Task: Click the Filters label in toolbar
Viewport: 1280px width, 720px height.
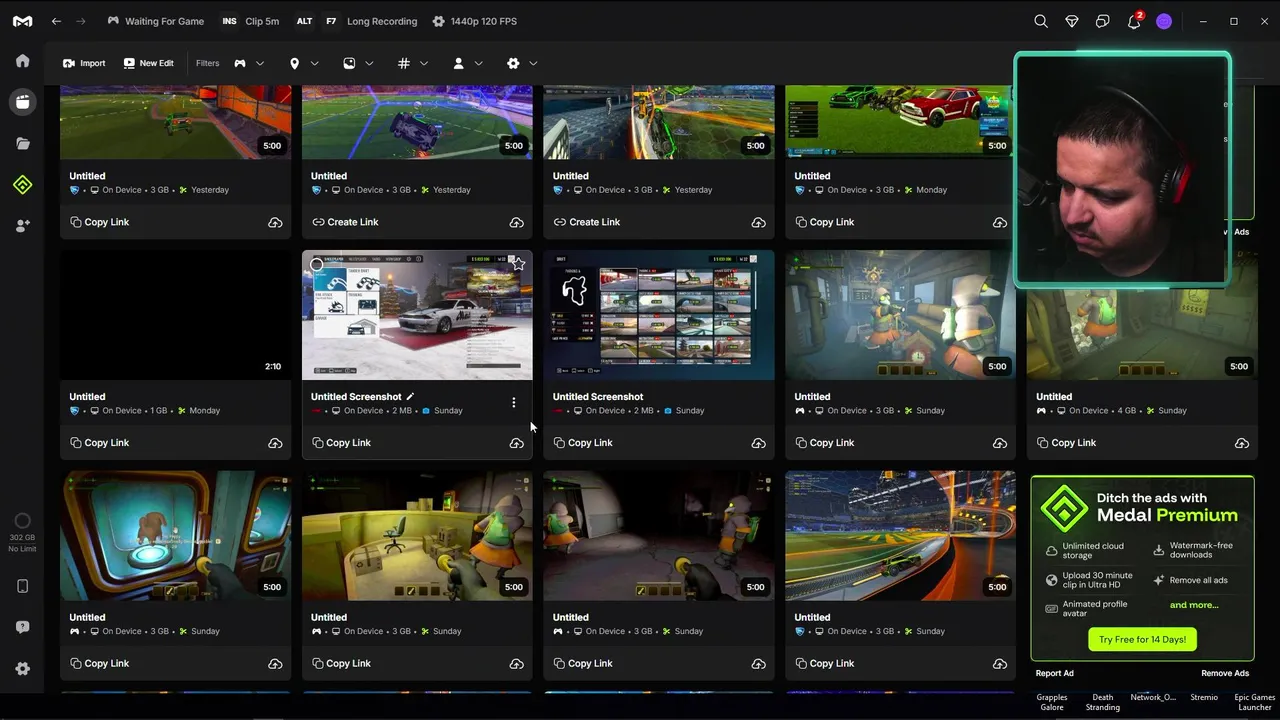Action: 207,63
